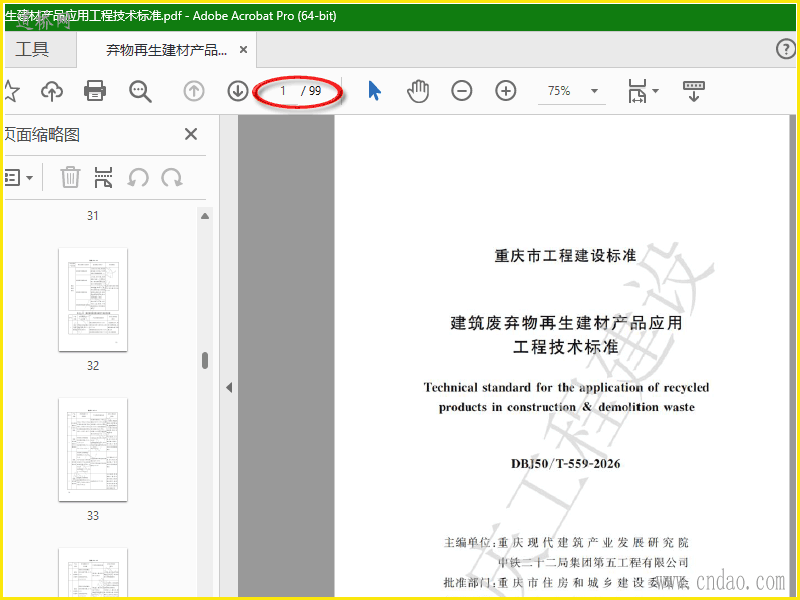The width and height of the screenshot is (800, 600).
Task: Activate the hand pan tool
Action: pos(418,91)
